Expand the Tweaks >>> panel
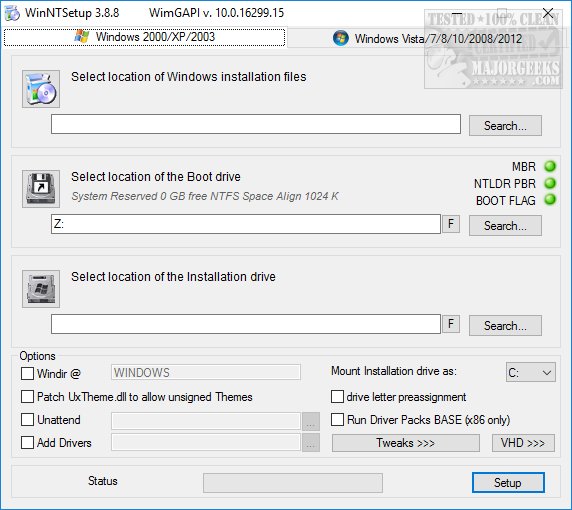Screen dimensions: 572x510 [406, 443]
